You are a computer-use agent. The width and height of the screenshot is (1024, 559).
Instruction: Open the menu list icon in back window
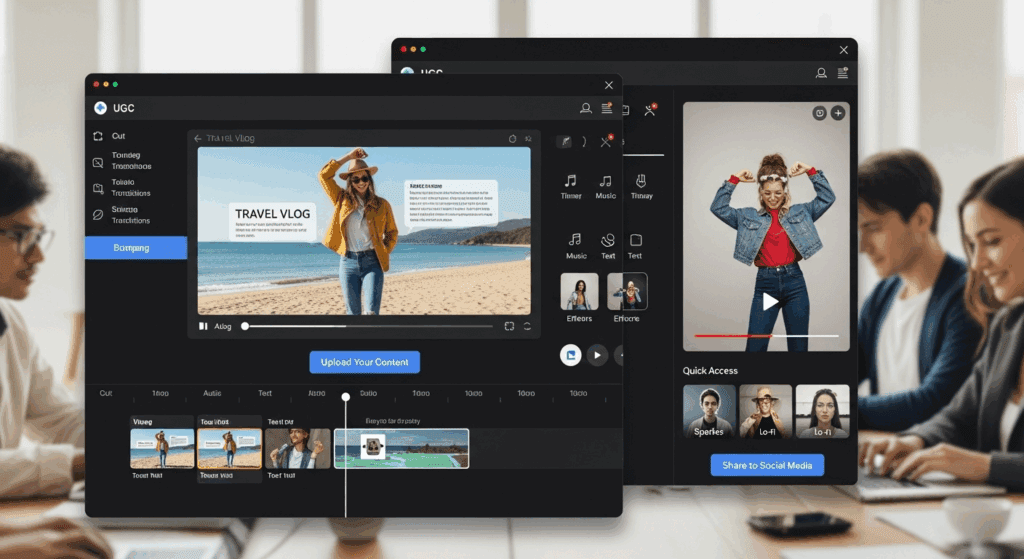click(x=842, y=72)
